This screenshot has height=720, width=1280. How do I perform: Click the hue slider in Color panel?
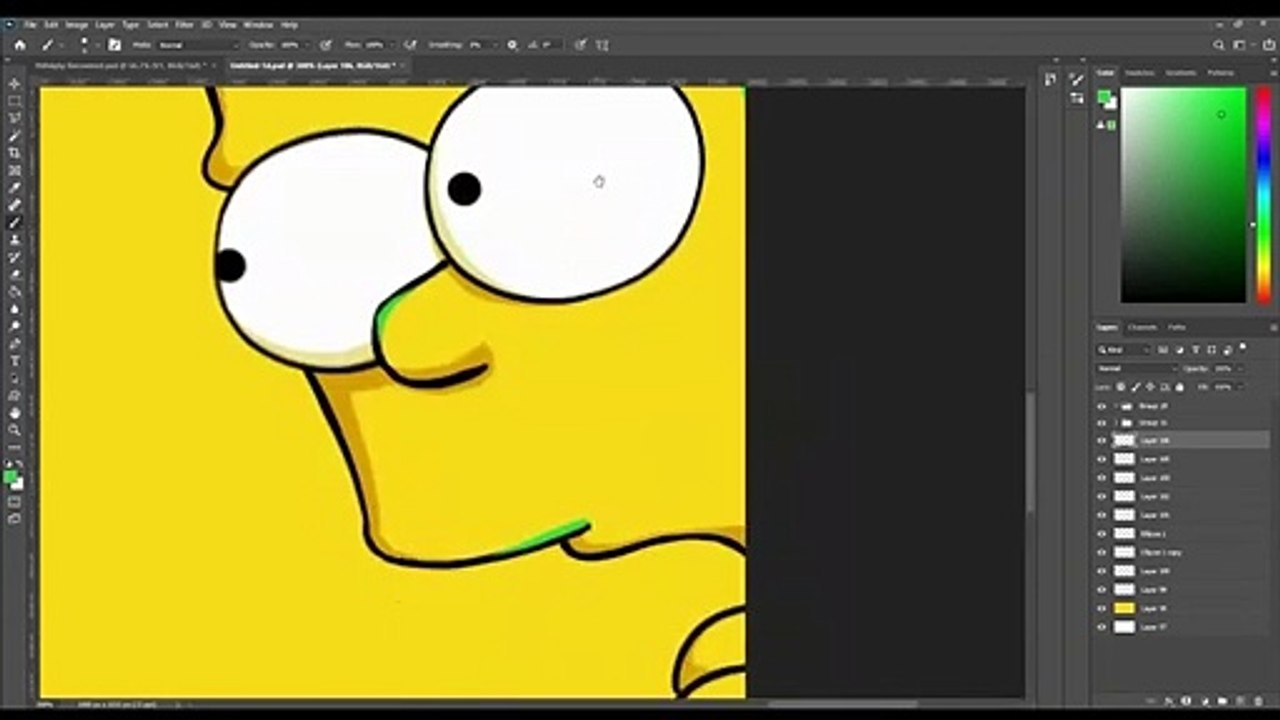click(x=1264, y=195)
